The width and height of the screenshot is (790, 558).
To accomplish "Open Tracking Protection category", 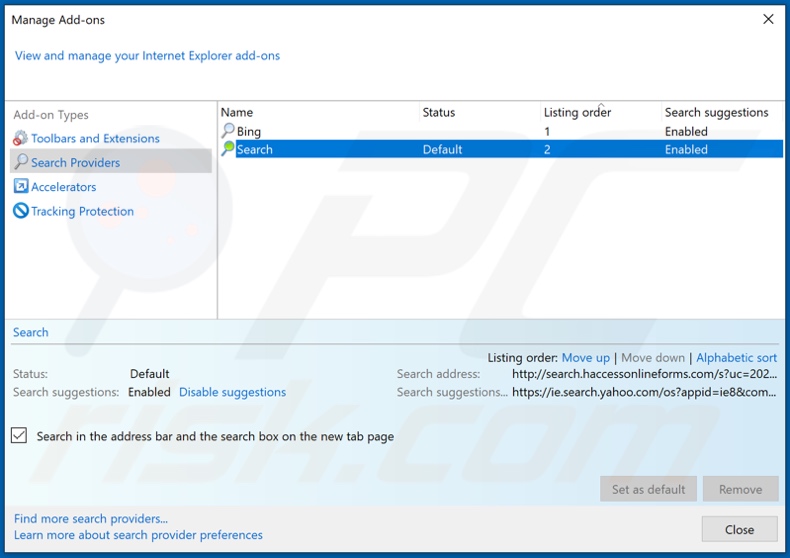I will [83, 212].
